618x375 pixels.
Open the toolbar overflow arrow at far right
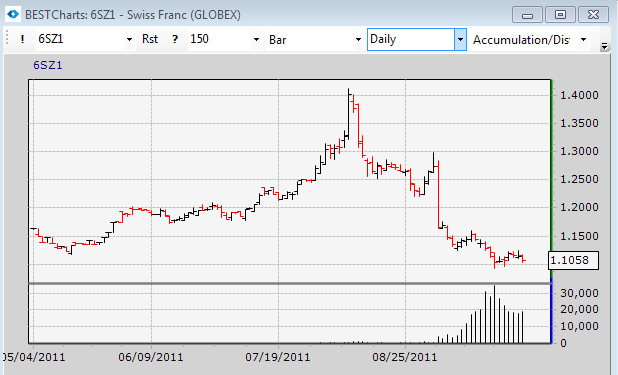pos(604,47)
